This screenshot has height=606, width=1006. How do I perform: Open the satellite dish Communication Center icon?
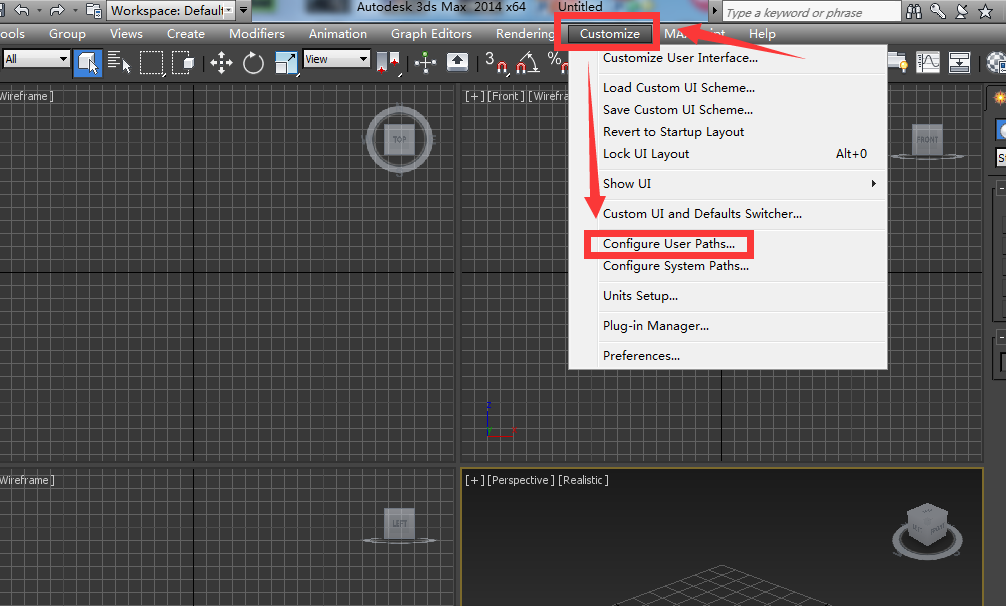[962, 11]
